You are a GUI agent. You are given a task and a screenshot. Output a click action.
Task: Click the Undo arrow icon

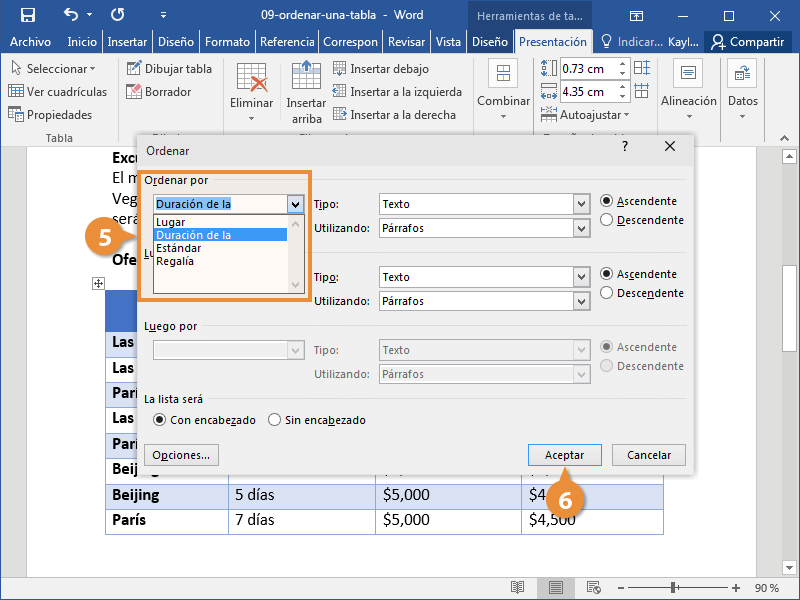pos(71,15)
